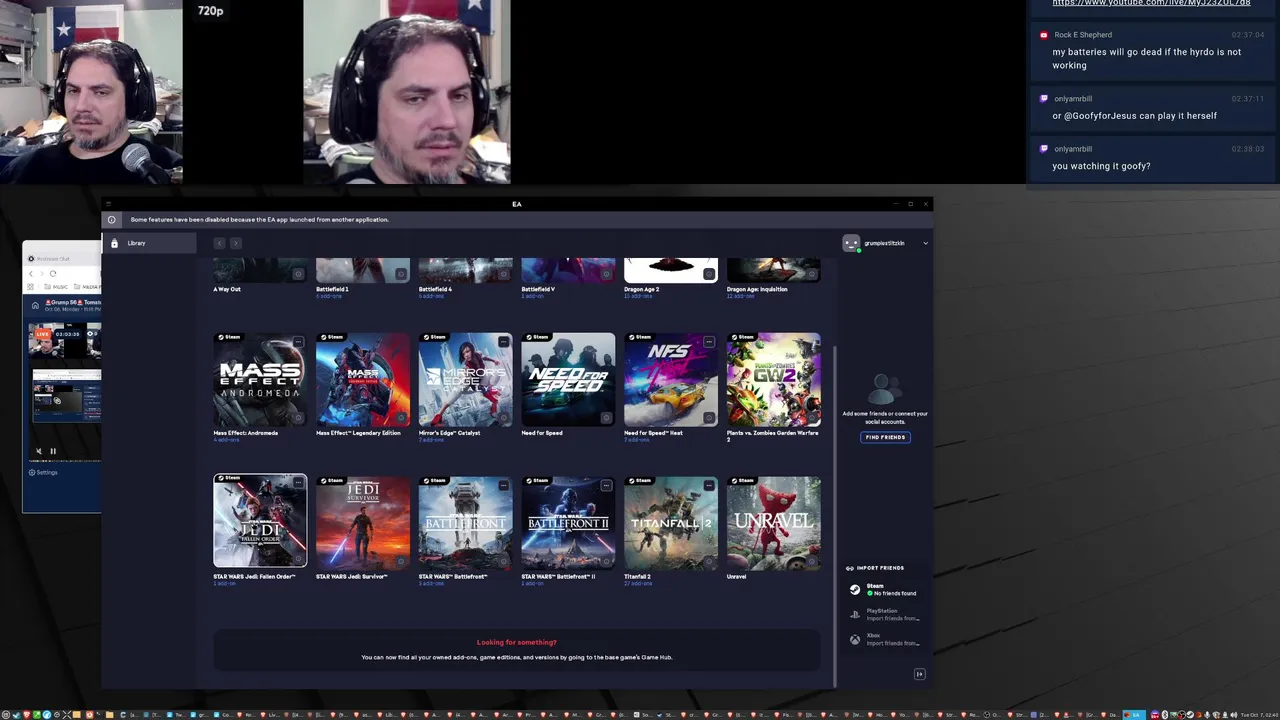Click download icon on Need for Speed tile
This screenshot has height=720, width=1280.
(x=606, y=418)
